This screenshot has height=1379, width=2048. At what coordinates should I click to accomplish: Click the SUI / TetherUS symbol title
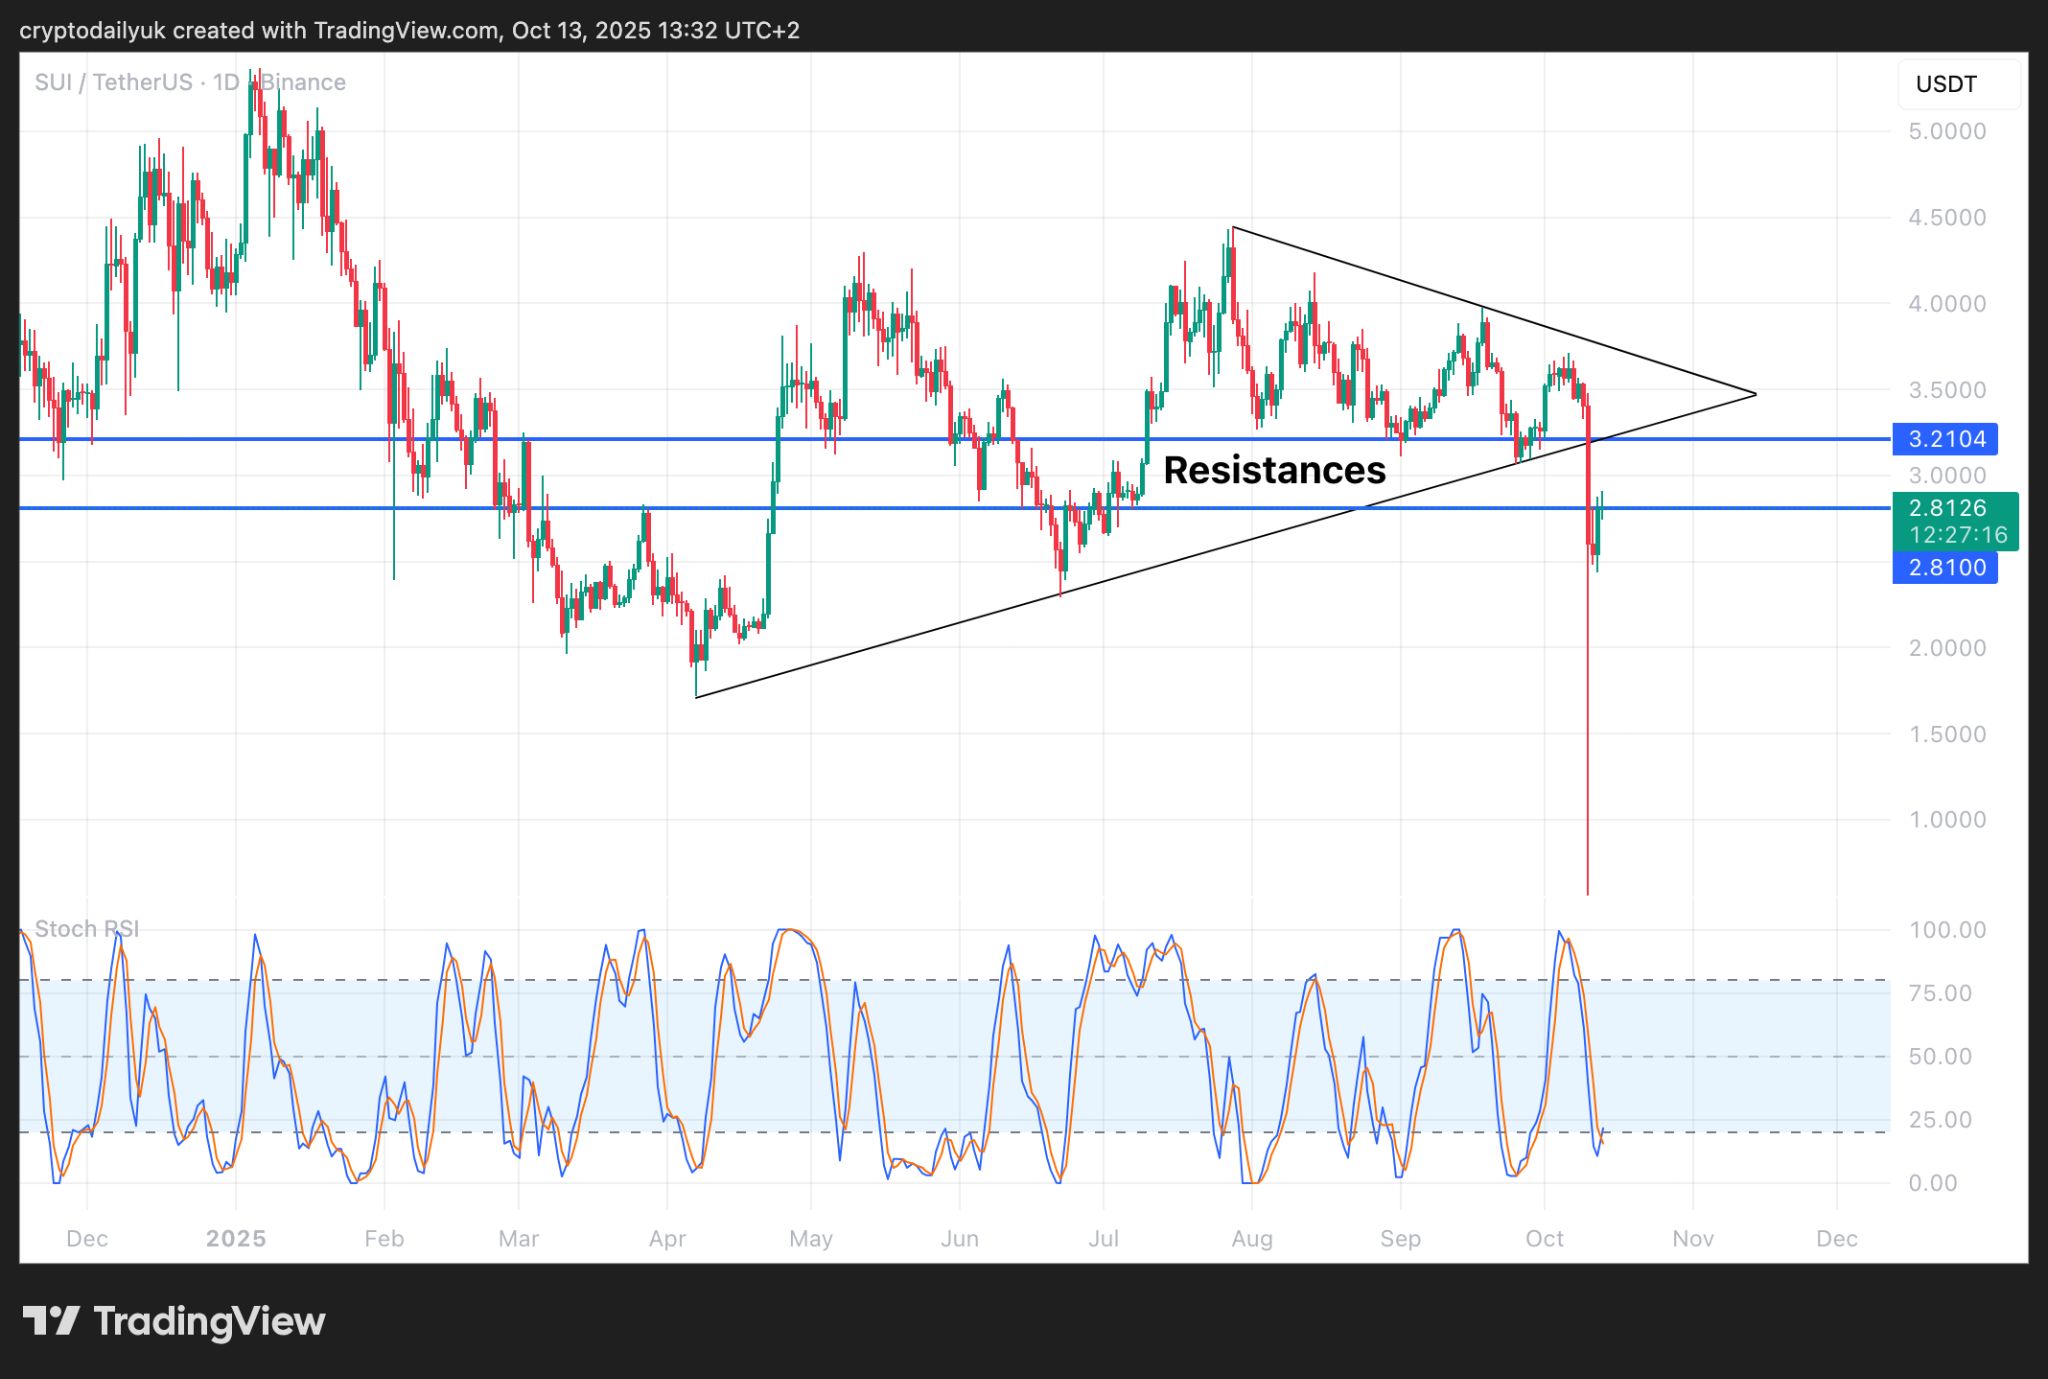coord(112,82)
